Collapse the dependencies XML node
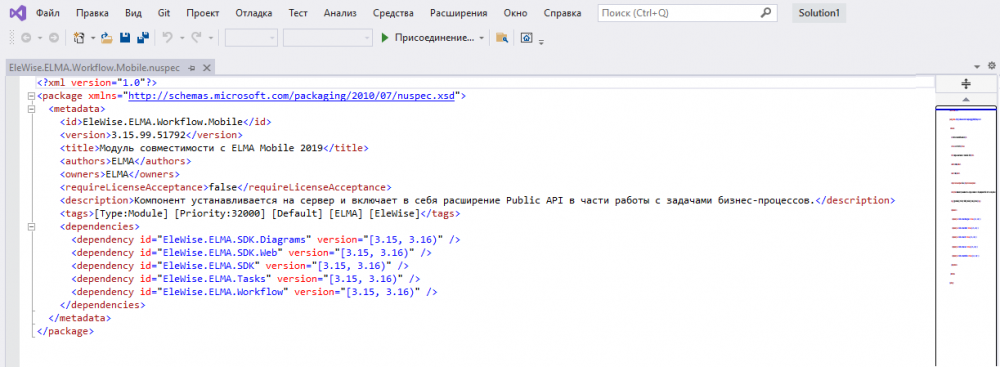The width and height of the screenshot is (1000, 367). click(x=30, y=227)
